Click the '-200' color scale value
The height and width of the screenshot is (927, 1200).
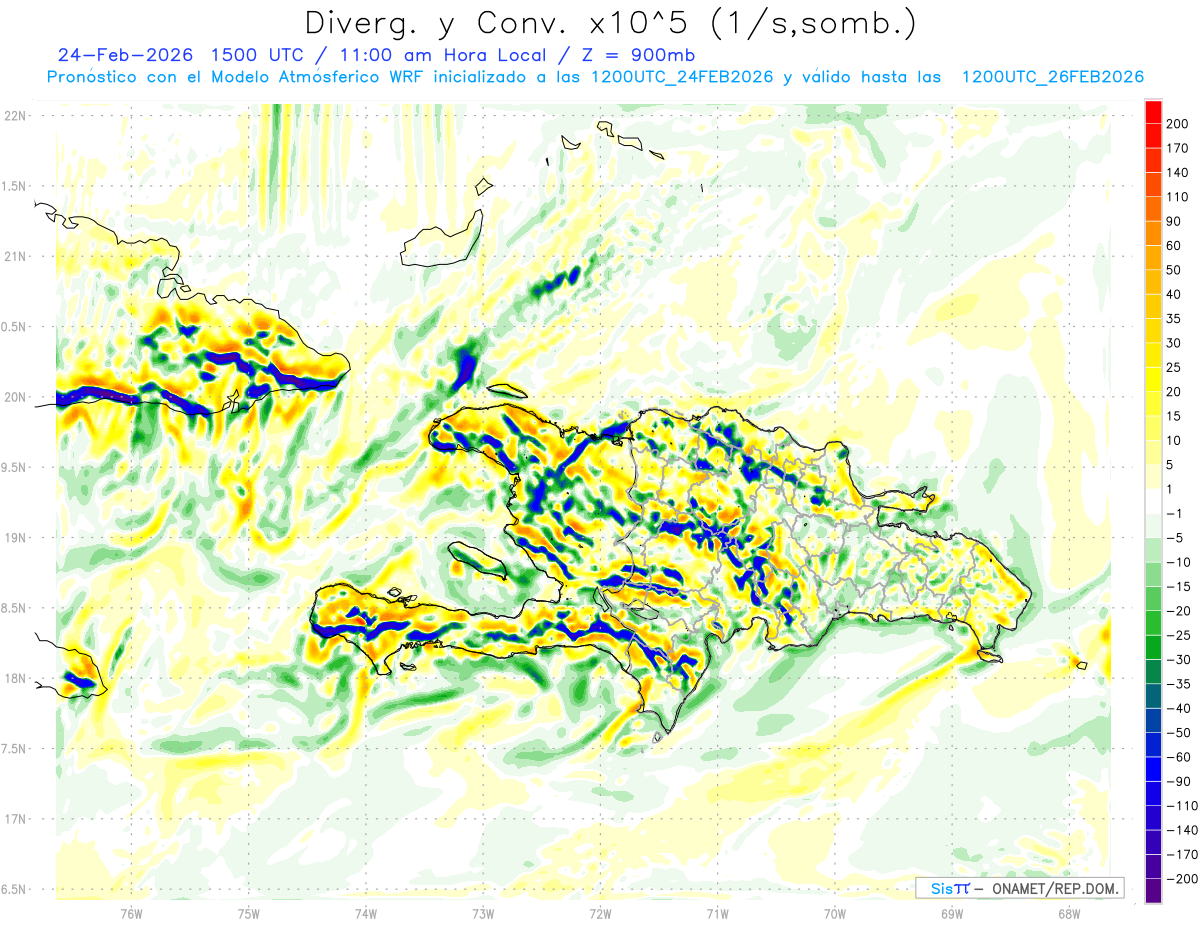coord(1182,878)
